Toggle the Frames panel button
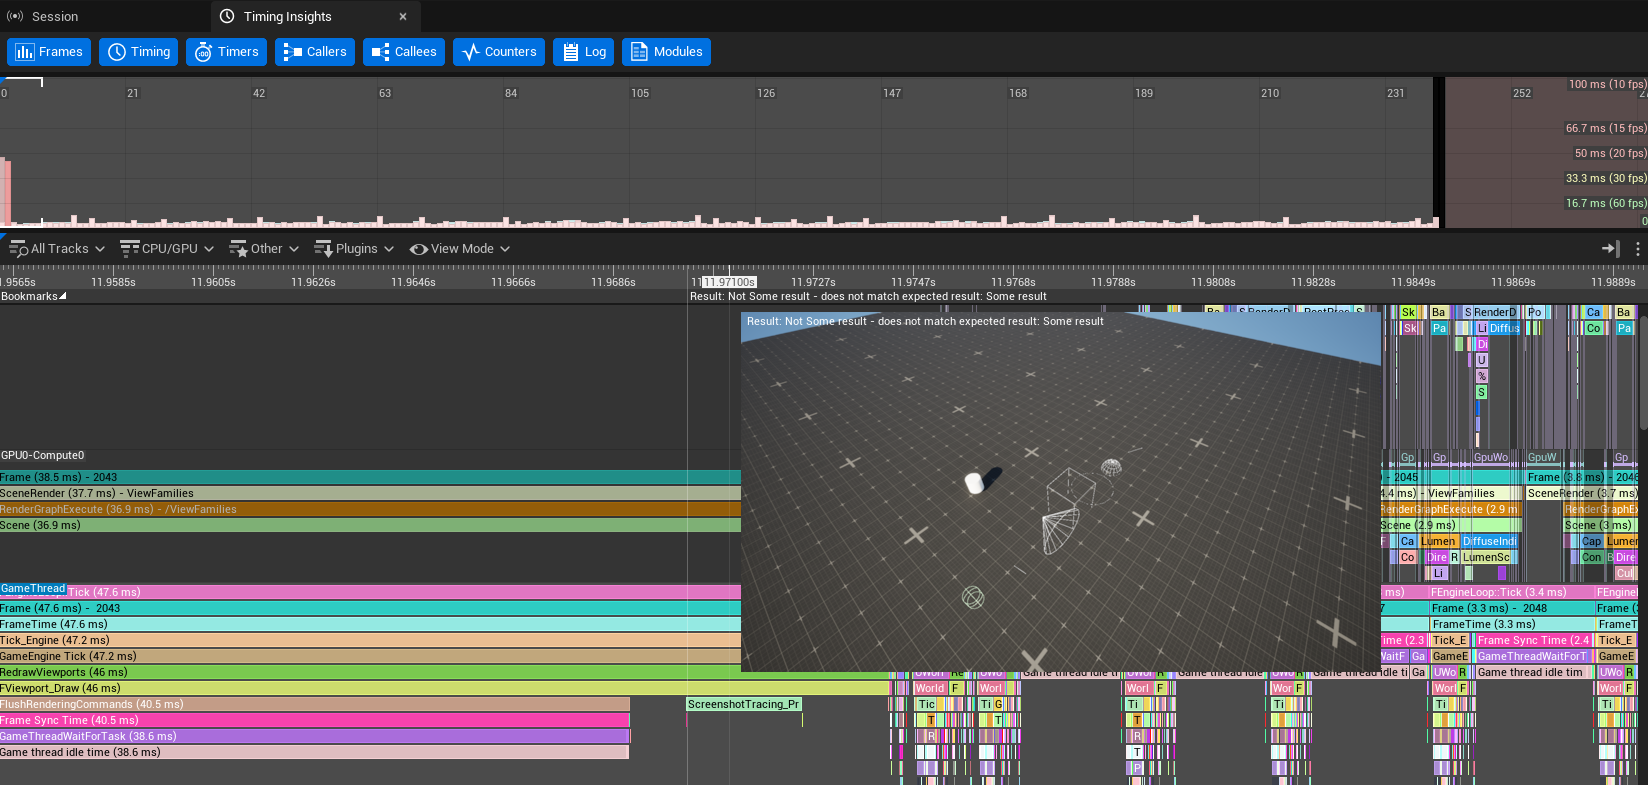Viewport: 1648px width, 785px height. point(49,52)
